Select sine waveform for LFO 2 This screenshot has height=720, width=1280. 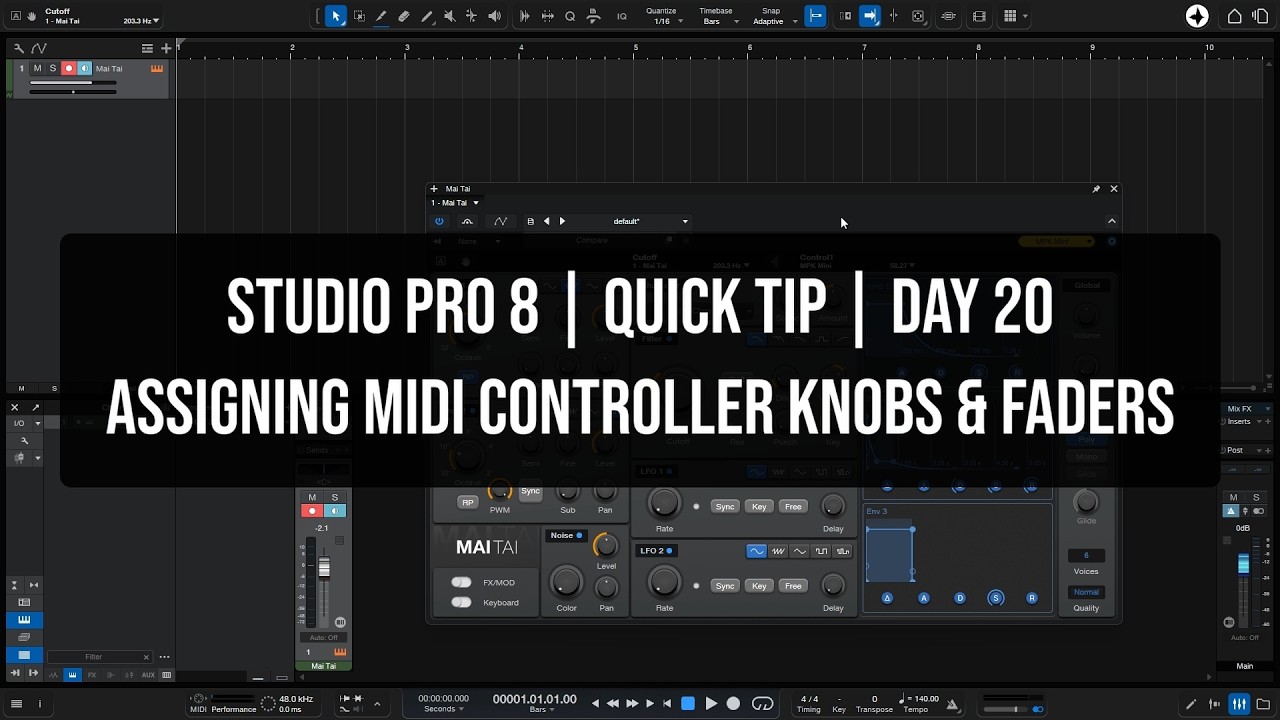(756, 551)
